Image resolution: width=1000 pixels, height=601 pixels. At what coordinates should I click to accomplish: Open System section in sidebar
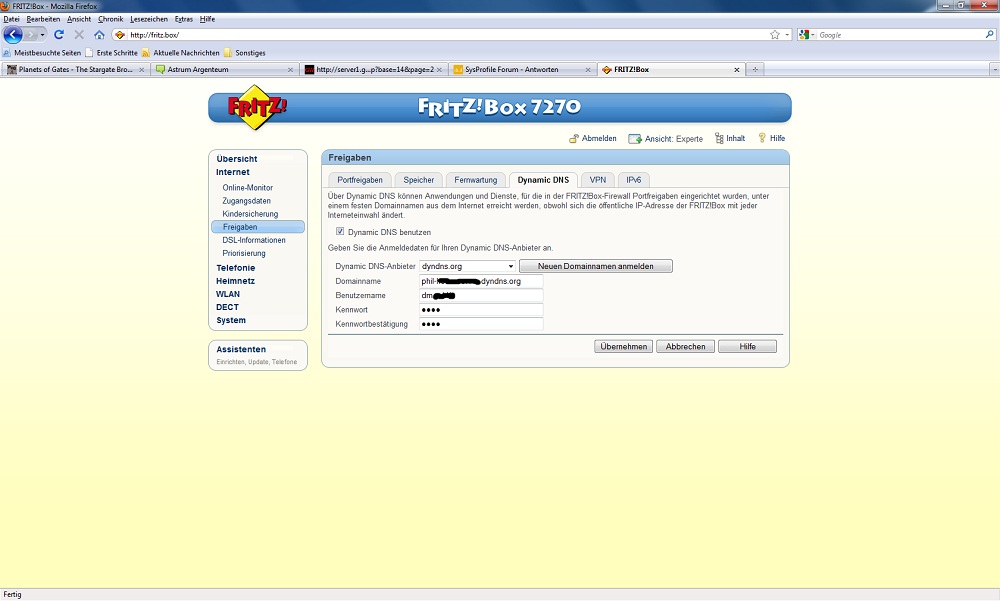click(x=231, y=320)
